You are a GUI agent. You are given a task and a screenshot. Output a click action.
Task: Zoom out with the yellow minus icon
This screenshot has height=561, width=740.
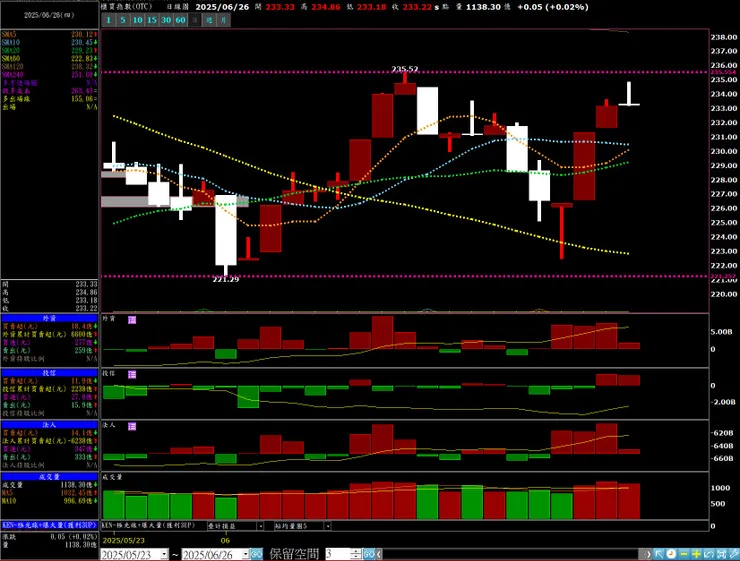(x=684, y=554)
